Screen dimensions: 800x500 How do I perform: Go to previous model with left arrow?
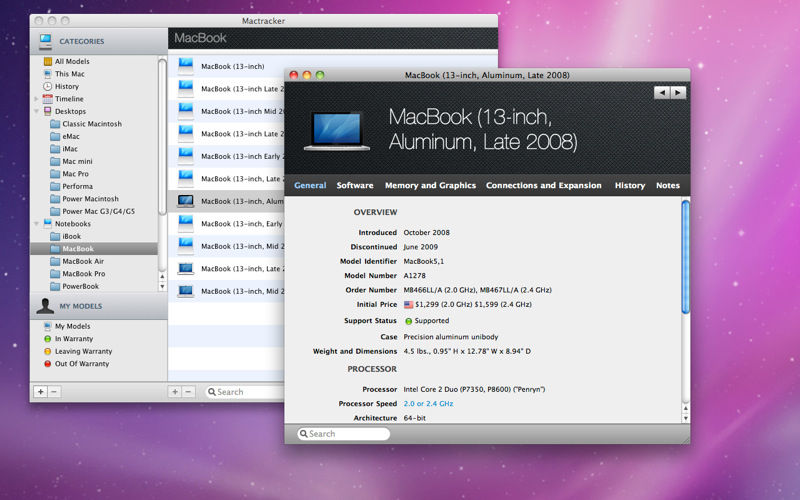click(662, 93)
